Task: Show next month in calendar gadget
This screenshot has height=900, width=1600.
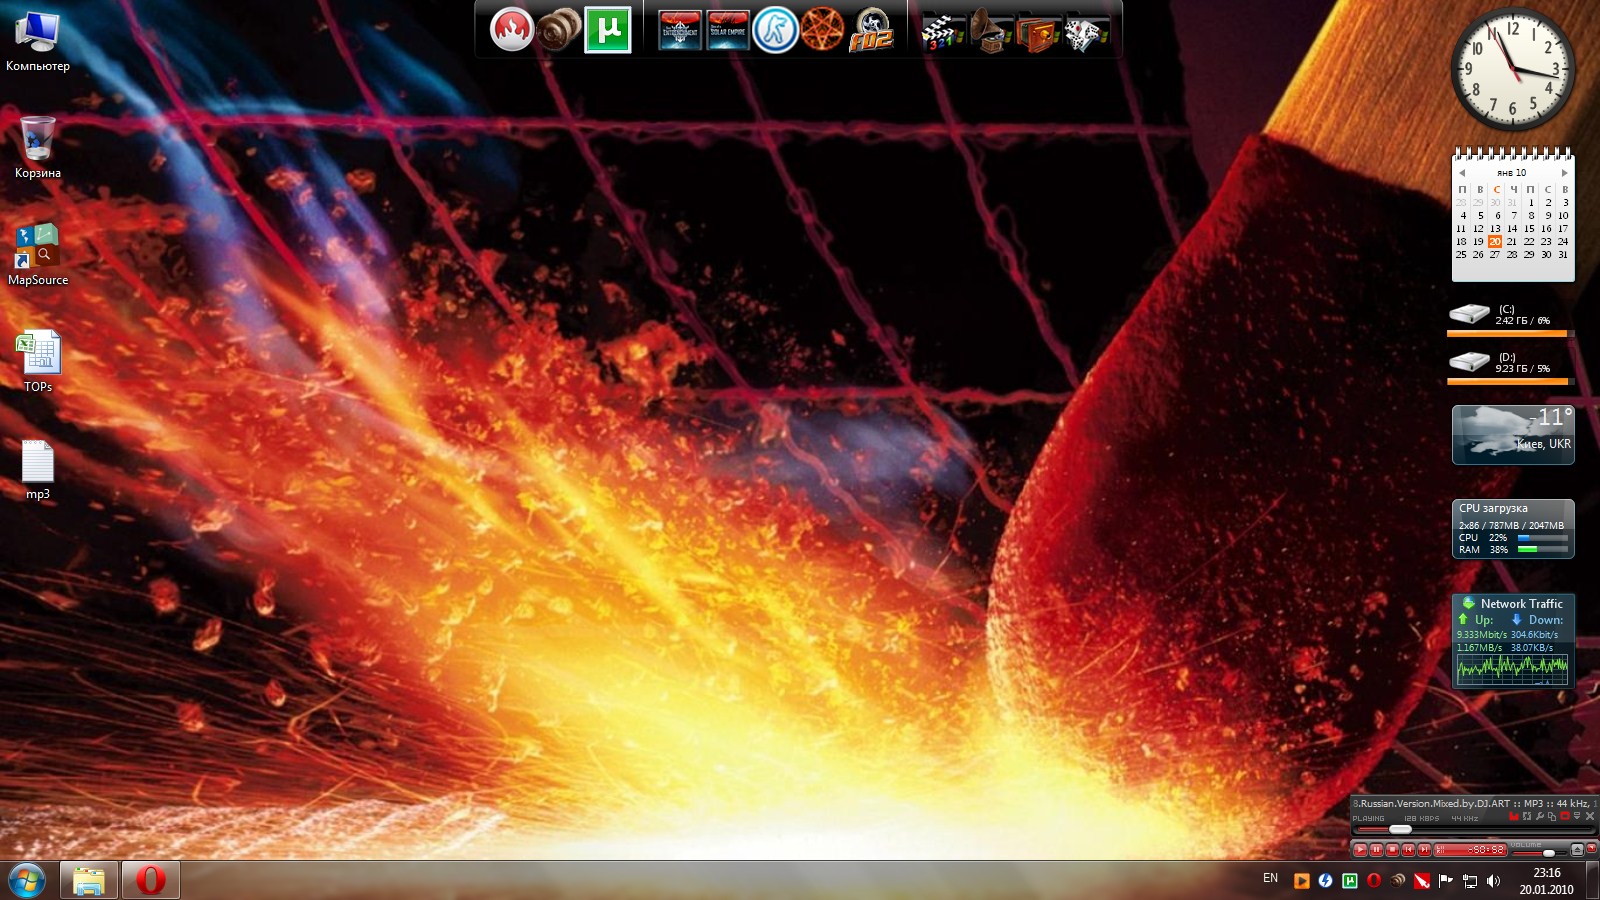Action: point(1565,173)
